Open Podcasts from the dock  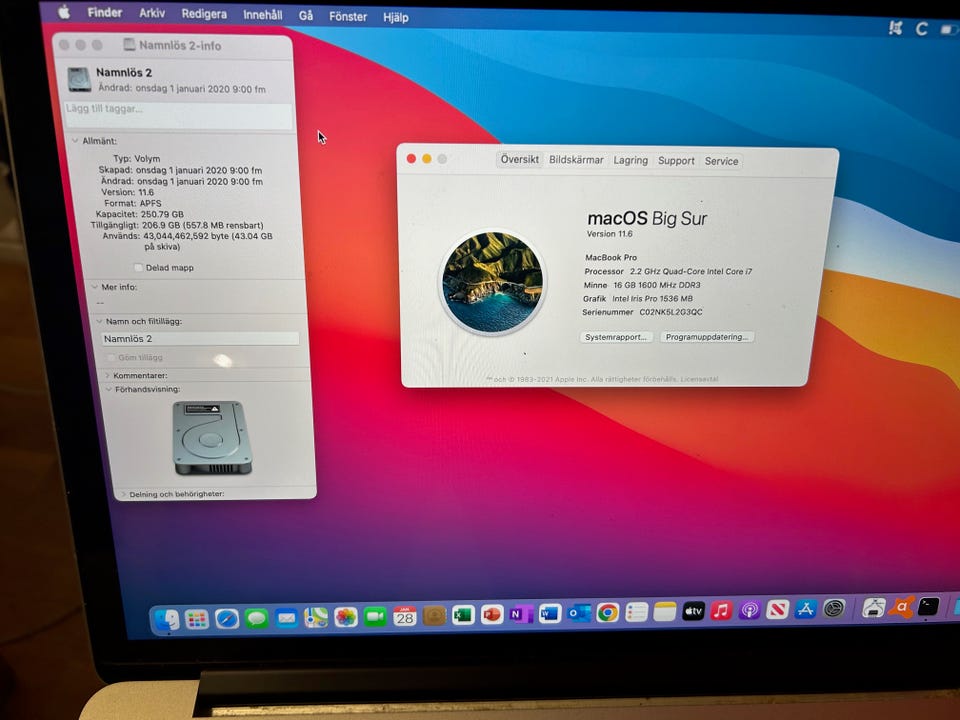(x=749, y=610)
